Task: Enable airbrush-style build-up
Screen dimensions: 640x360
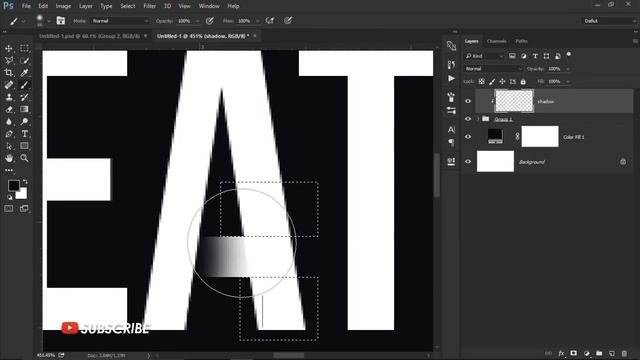Action: click(270, 21)
